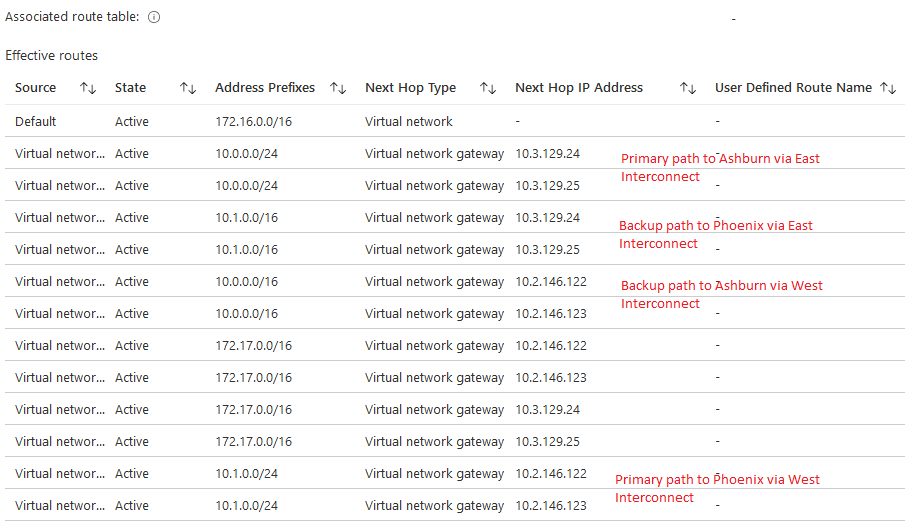The image size is (912, 525).
Task: Sort by Source column arrows icon
Action: coord(88,88)
